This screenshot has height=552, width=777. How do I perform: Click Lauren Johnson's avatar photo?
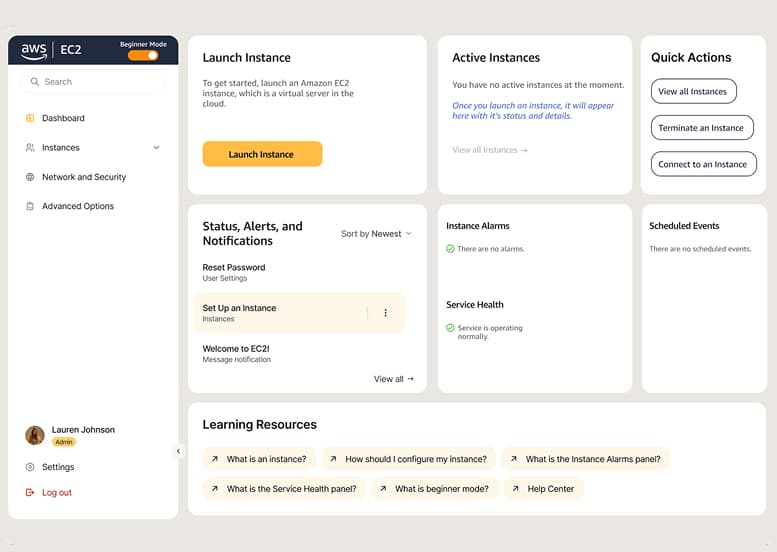(35, 435)
